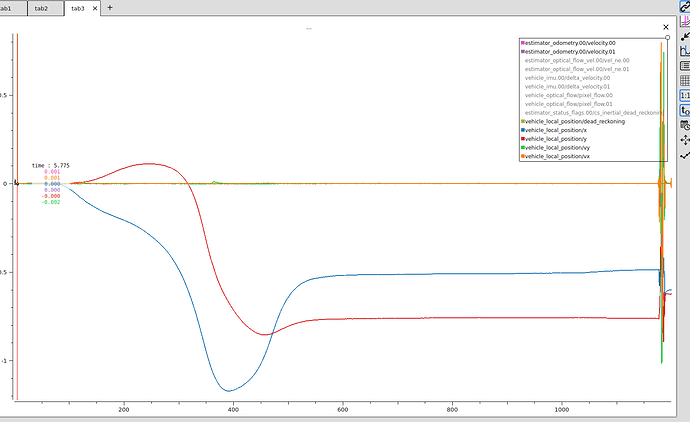The image size is (690, 422).
Task: Click the grid icon in right toolbar
Action: point(685,81)
